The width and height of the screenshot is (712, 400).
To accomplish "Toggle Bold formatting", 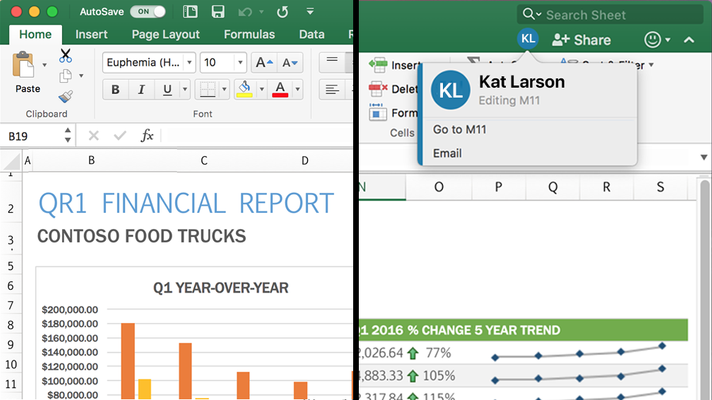I will (115, 89).
